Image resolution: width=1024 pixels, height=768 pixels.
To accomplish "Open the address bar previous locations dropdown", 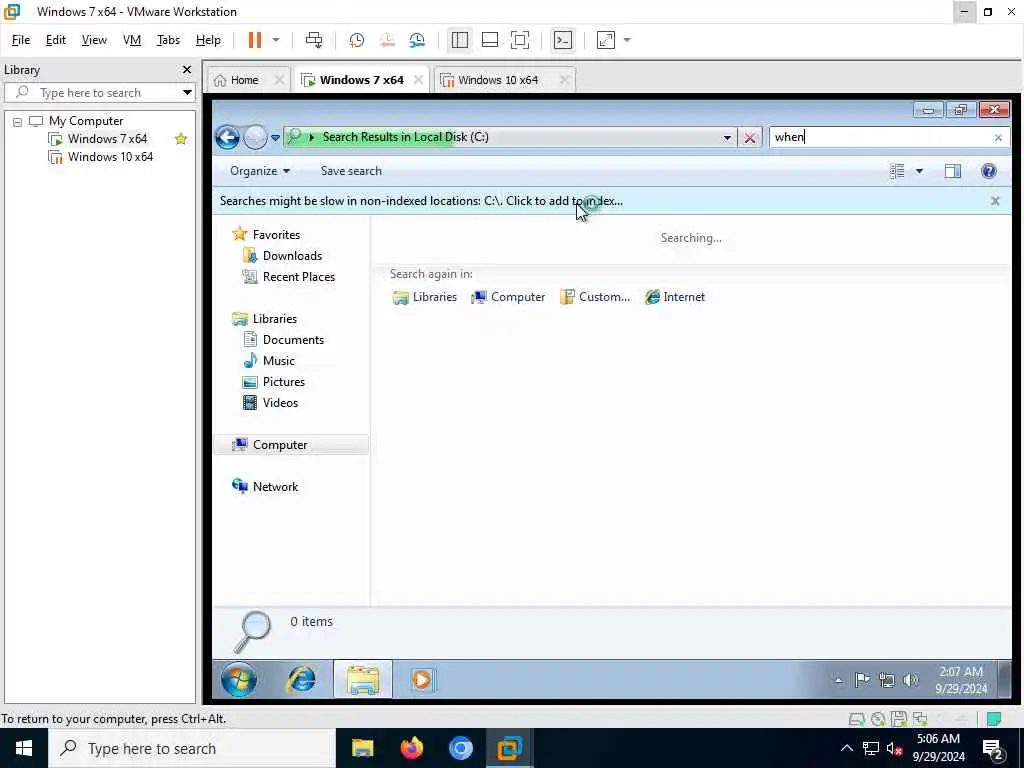I will pos(727,138).
